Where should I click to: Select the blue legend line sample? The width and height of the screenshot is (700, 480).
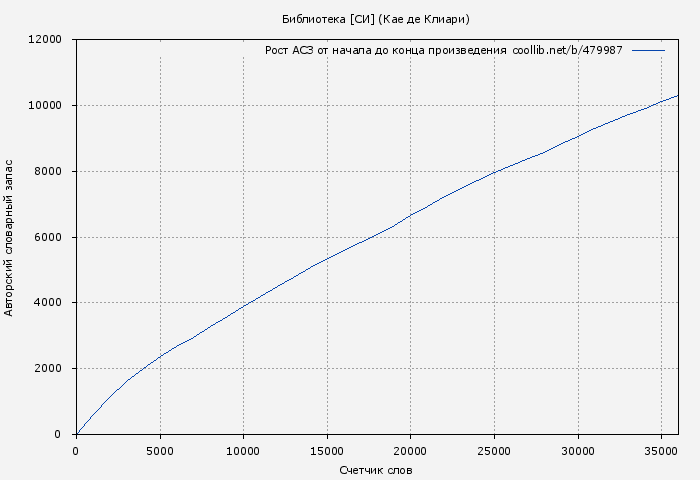tap(648, 50)
